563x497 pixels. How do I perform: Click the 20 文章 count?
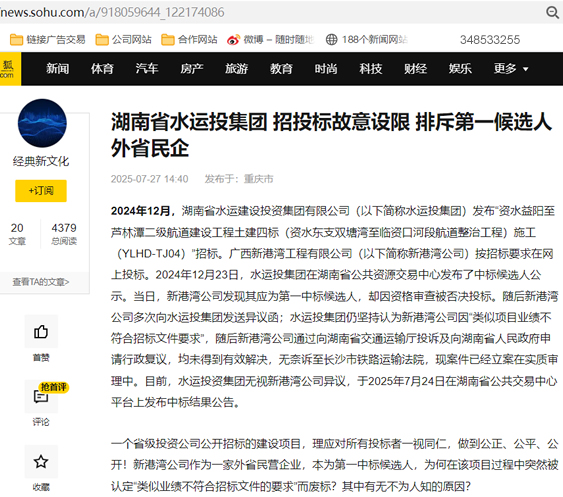17,233
